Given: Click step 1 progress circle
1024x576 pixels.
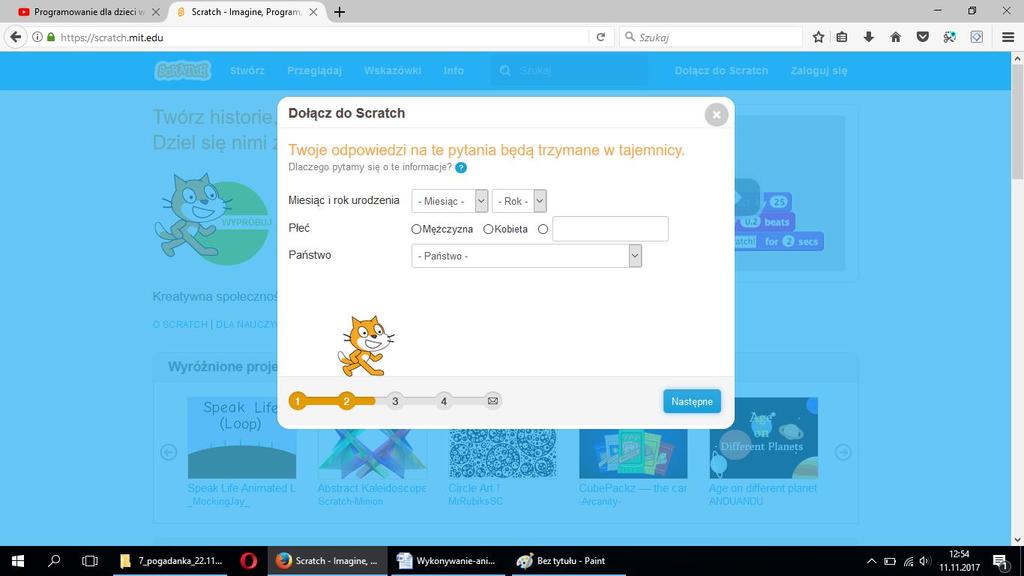Looking at the screenshot, I should click(x=298, y=401).
